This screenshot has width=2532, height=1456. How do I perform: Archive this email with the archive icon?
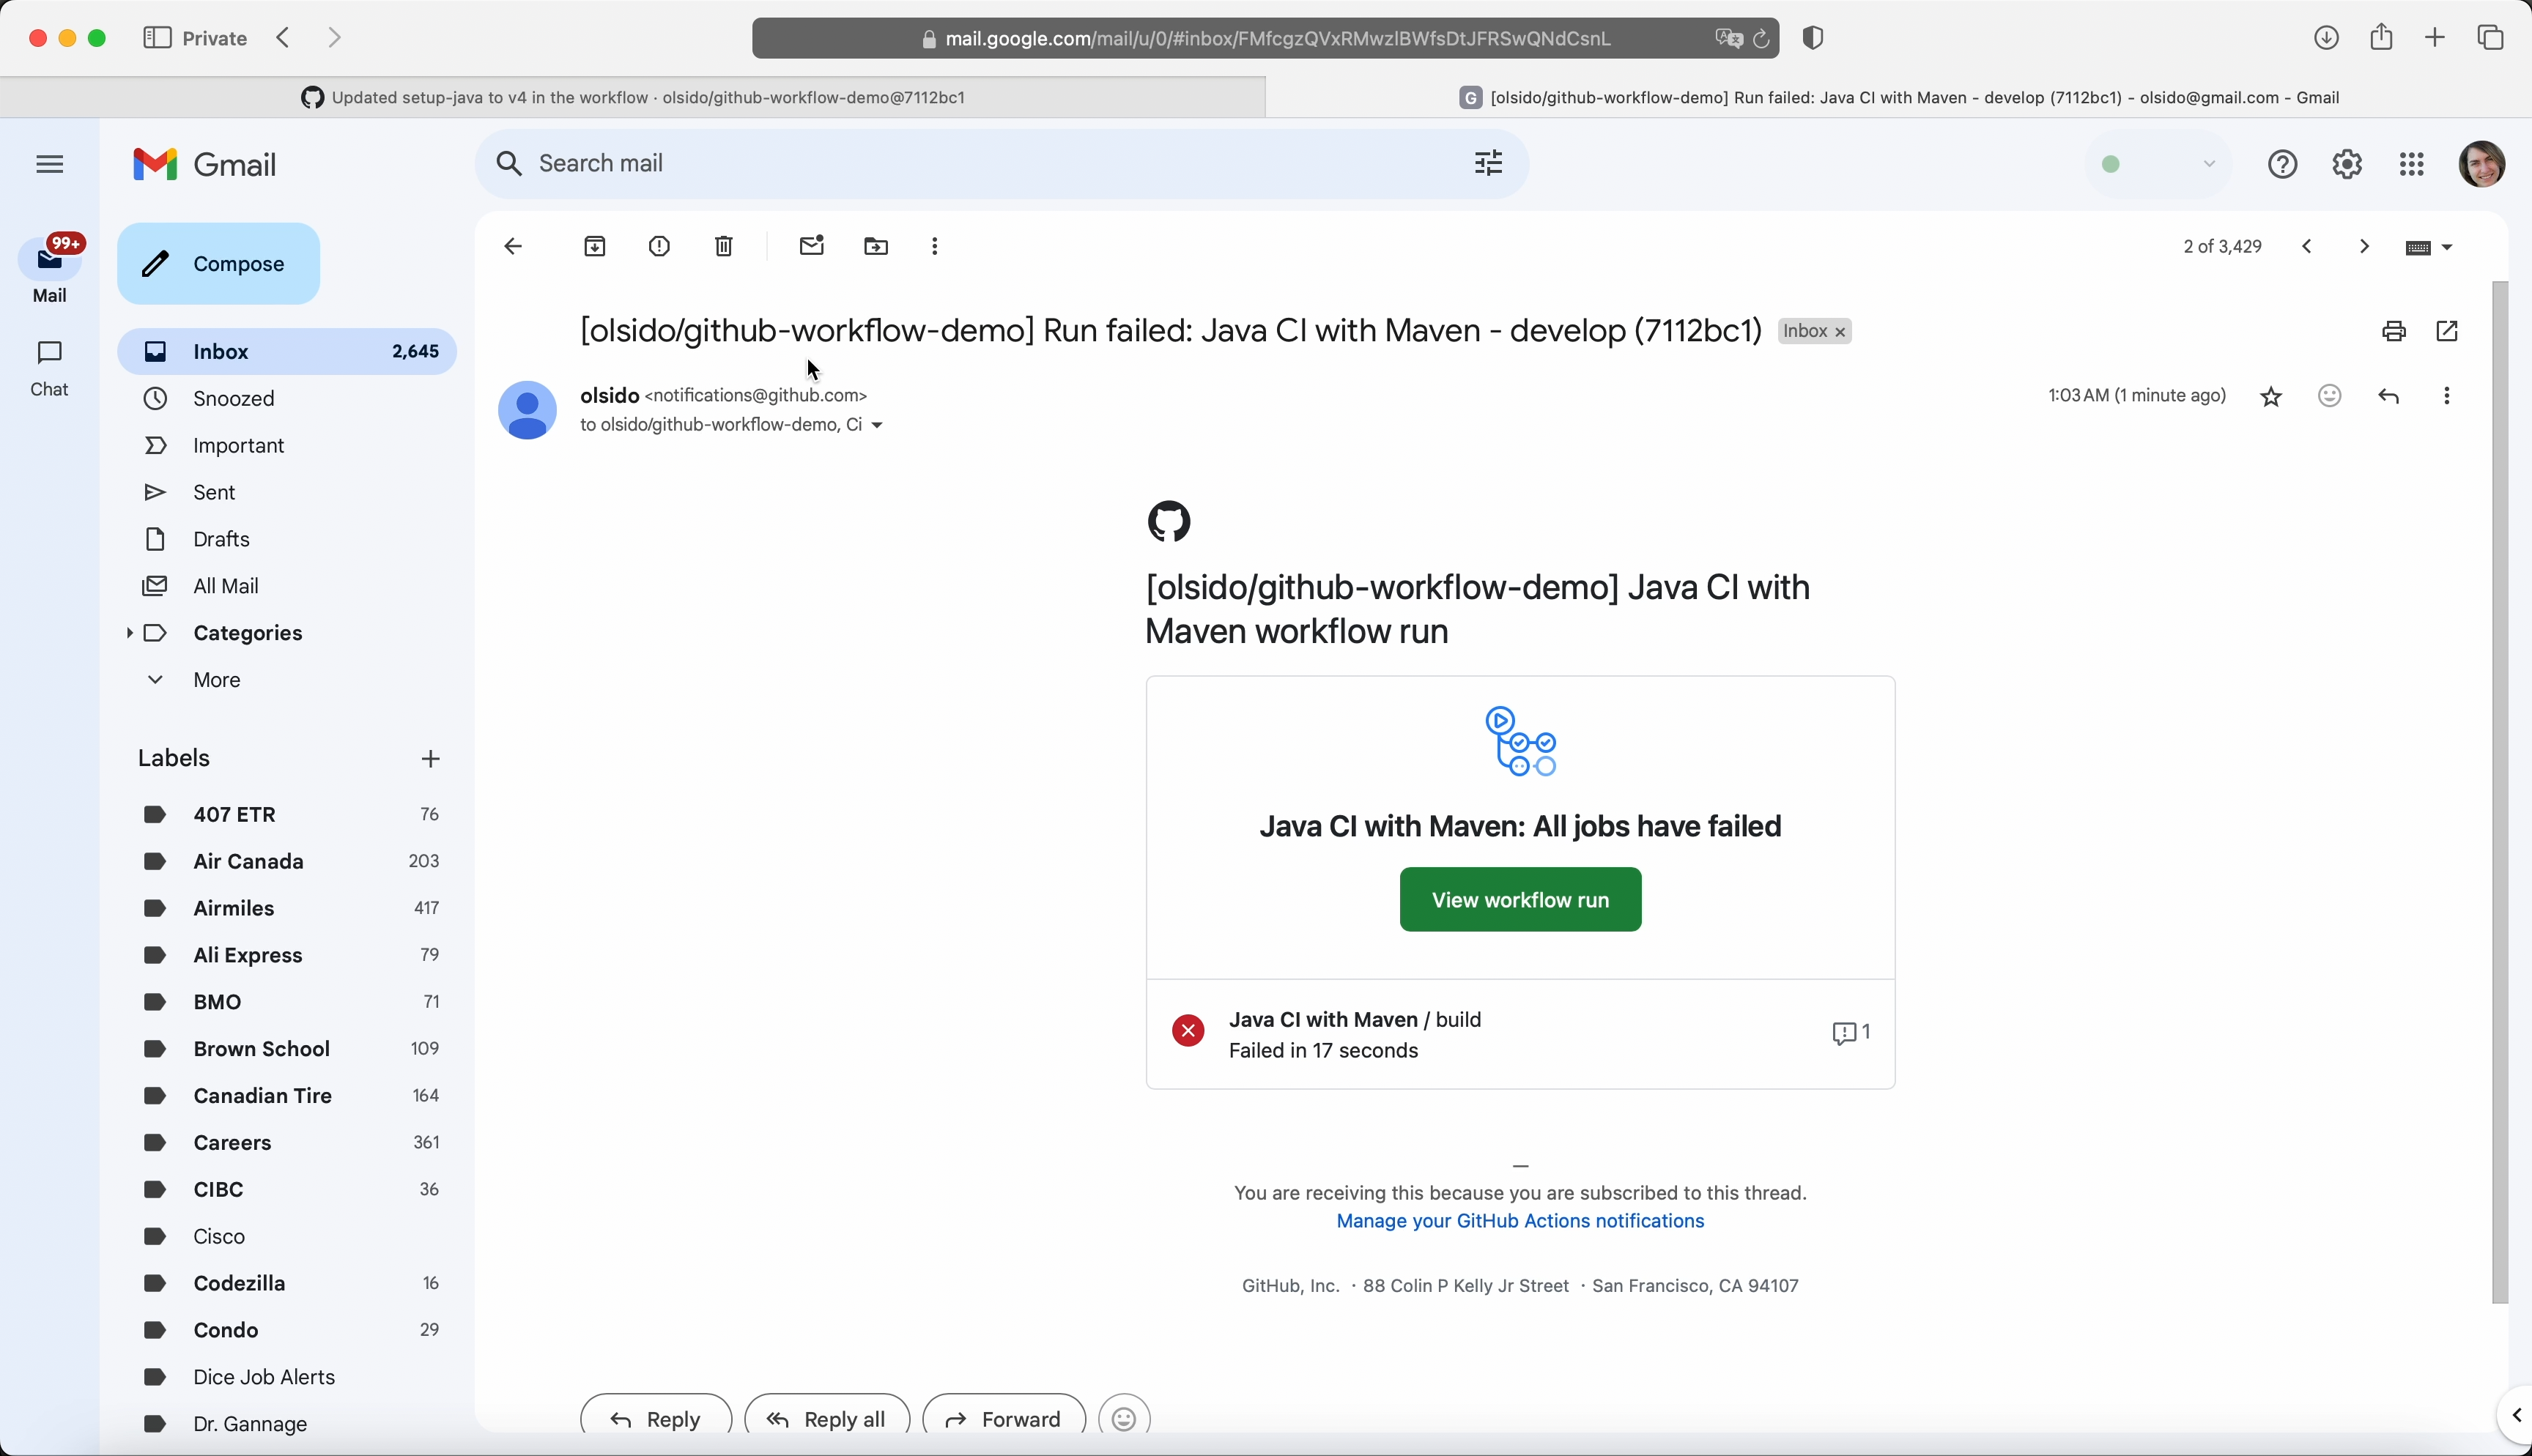pyautogui.click(x=595, y=246)
